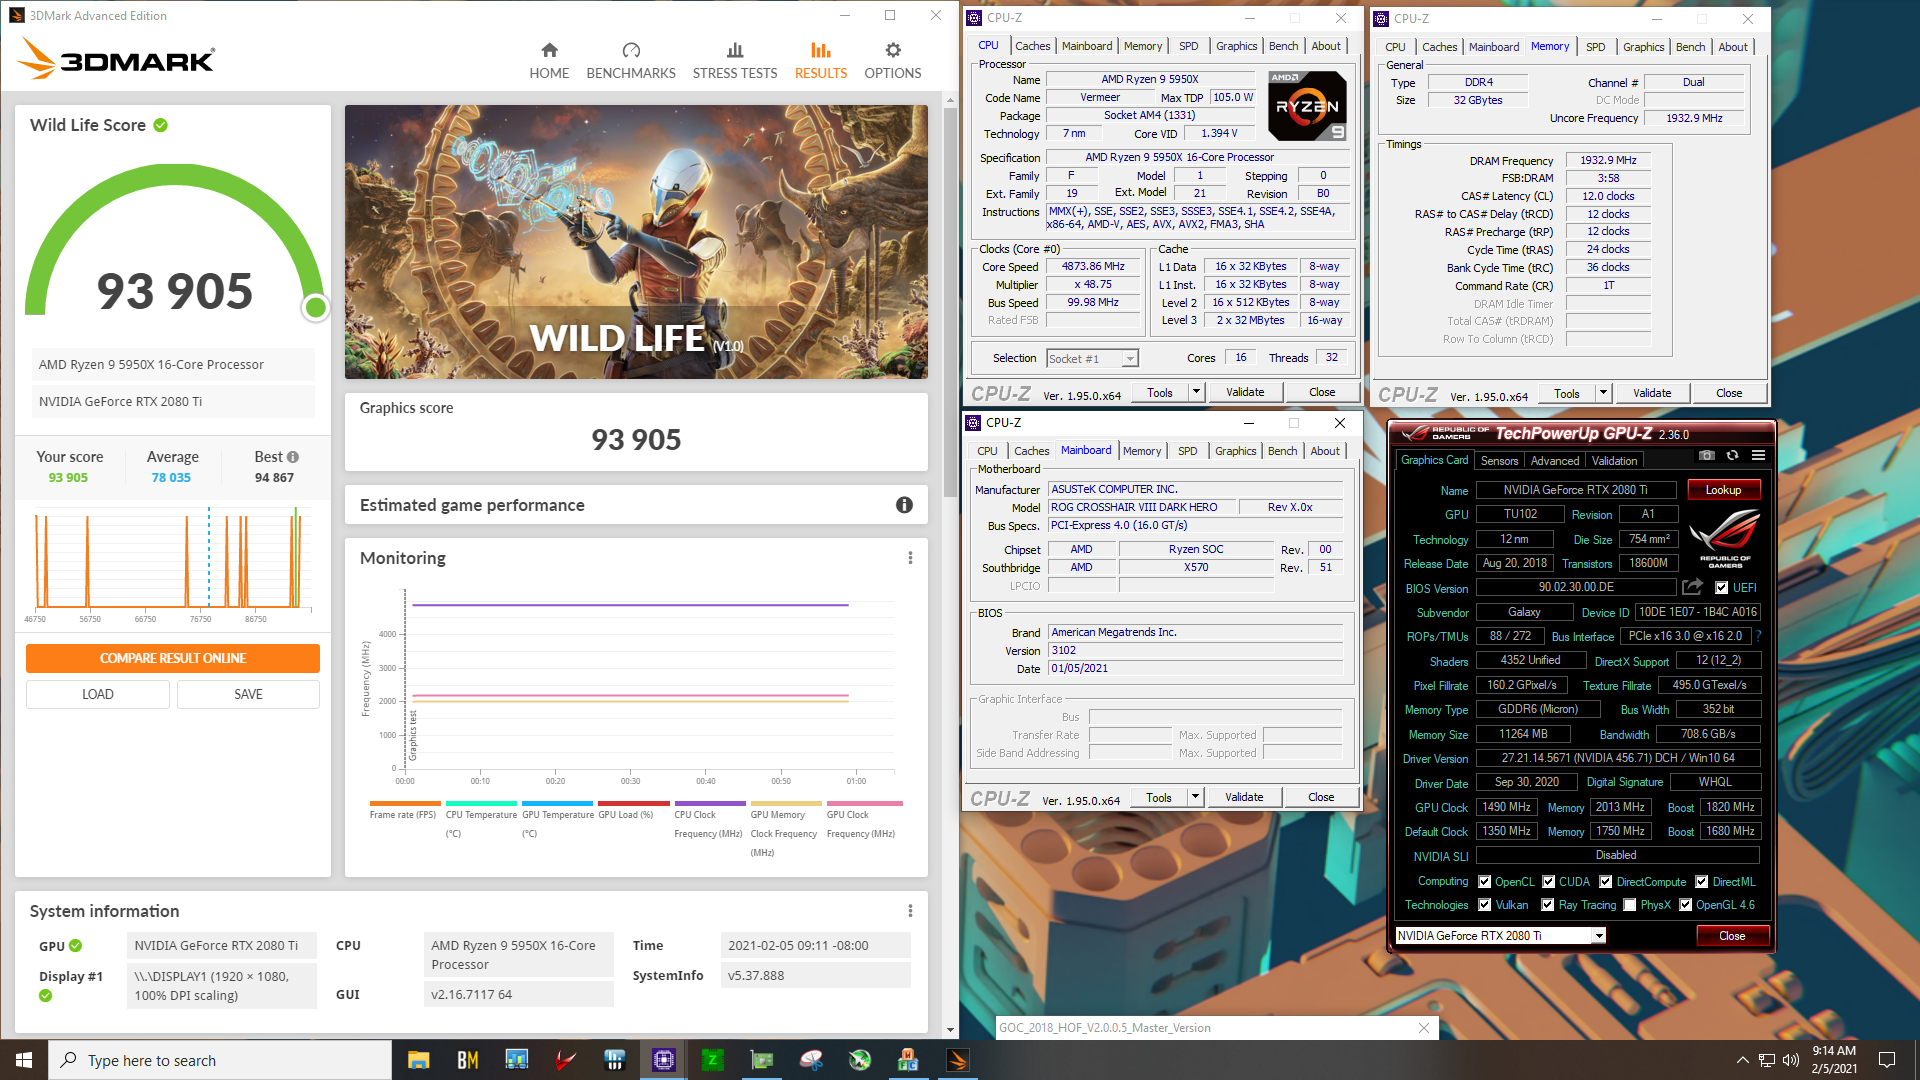
Task: Click the taskbar clock showing 9:14 AM
Action: click(1834, 1060)
